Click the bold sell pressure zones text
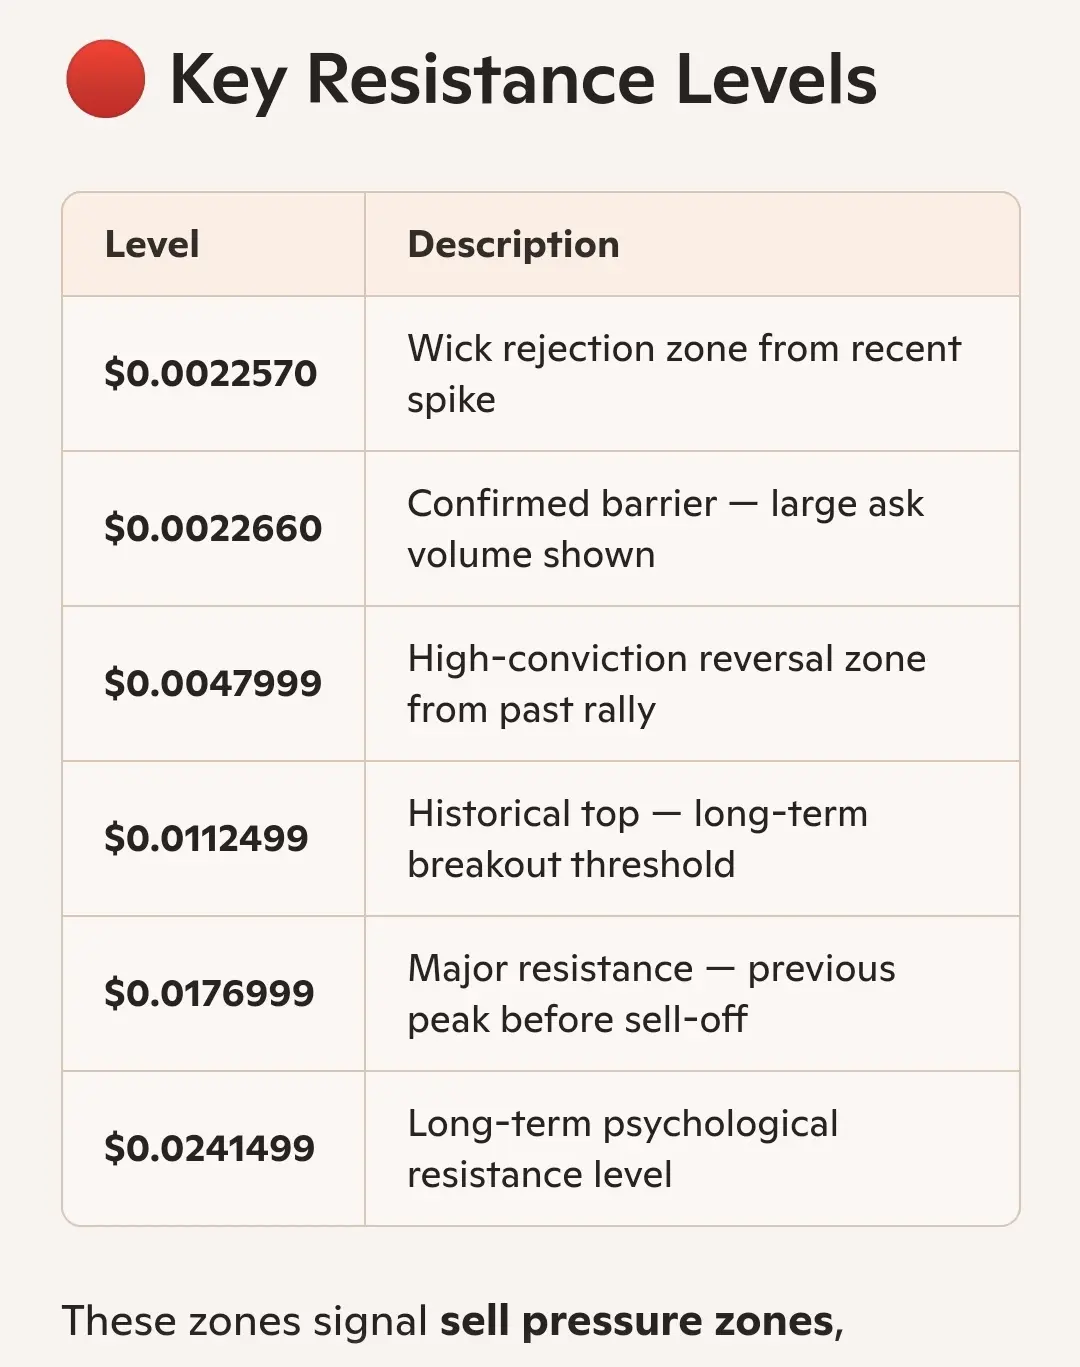1080x1367 pixels. pyautogui.click(x=641, y=1321)
